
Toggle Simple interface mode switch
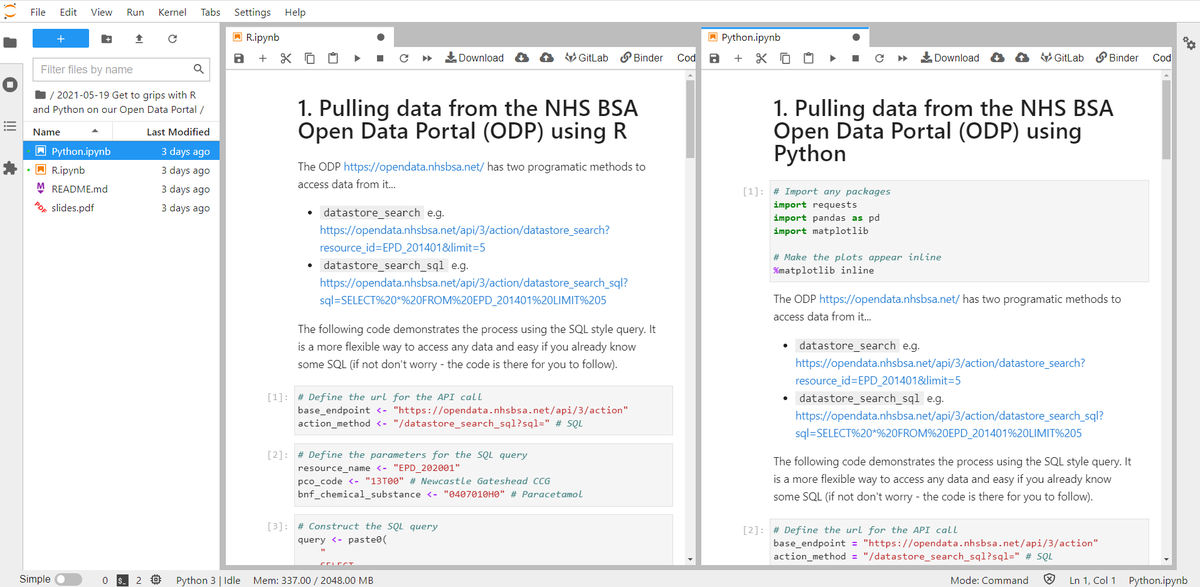(x=68, y=579)
